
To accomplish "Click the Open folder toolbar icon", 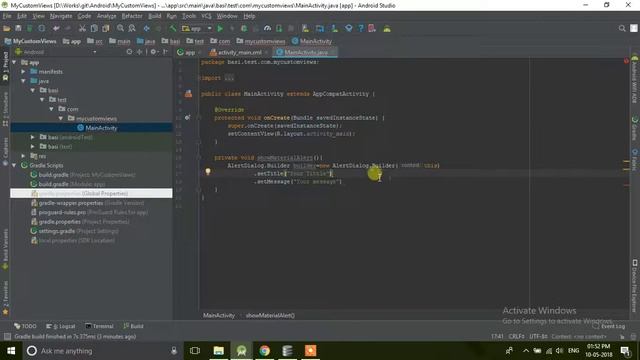I will 7,29.
